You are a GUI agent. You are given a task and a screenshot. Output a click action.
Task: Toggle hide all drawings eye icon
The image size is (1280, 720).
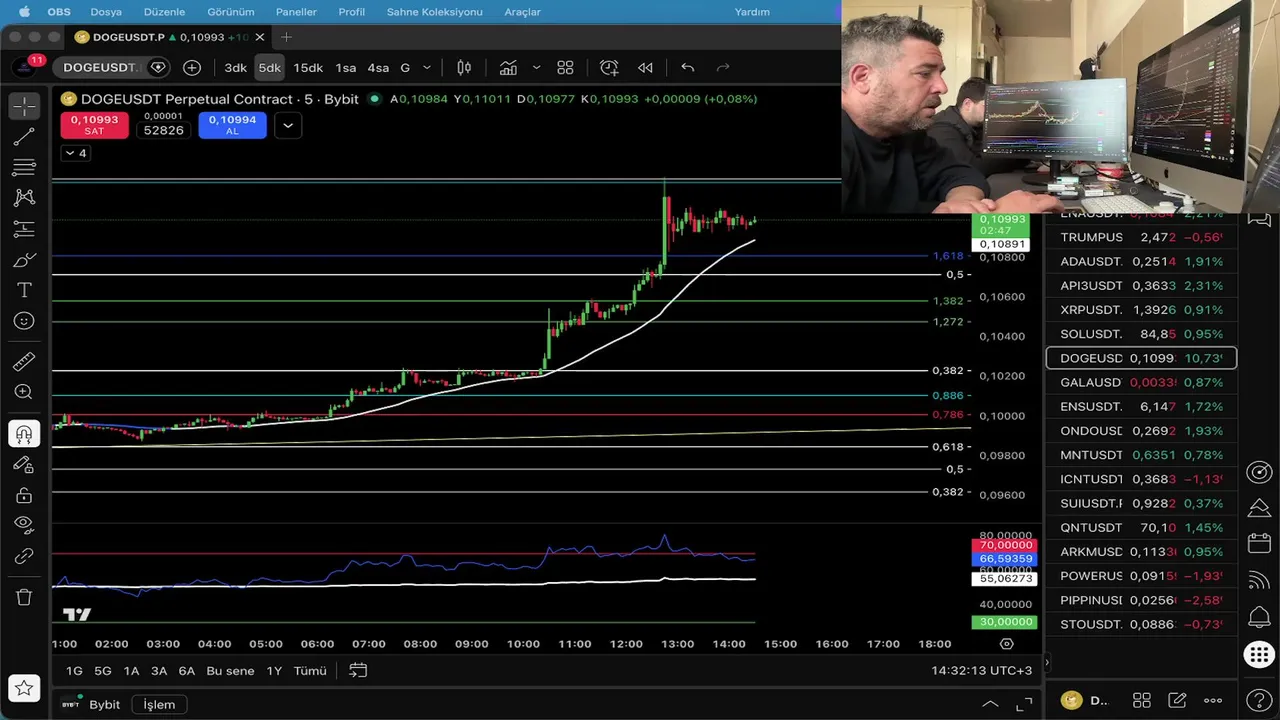pos(24,525)
